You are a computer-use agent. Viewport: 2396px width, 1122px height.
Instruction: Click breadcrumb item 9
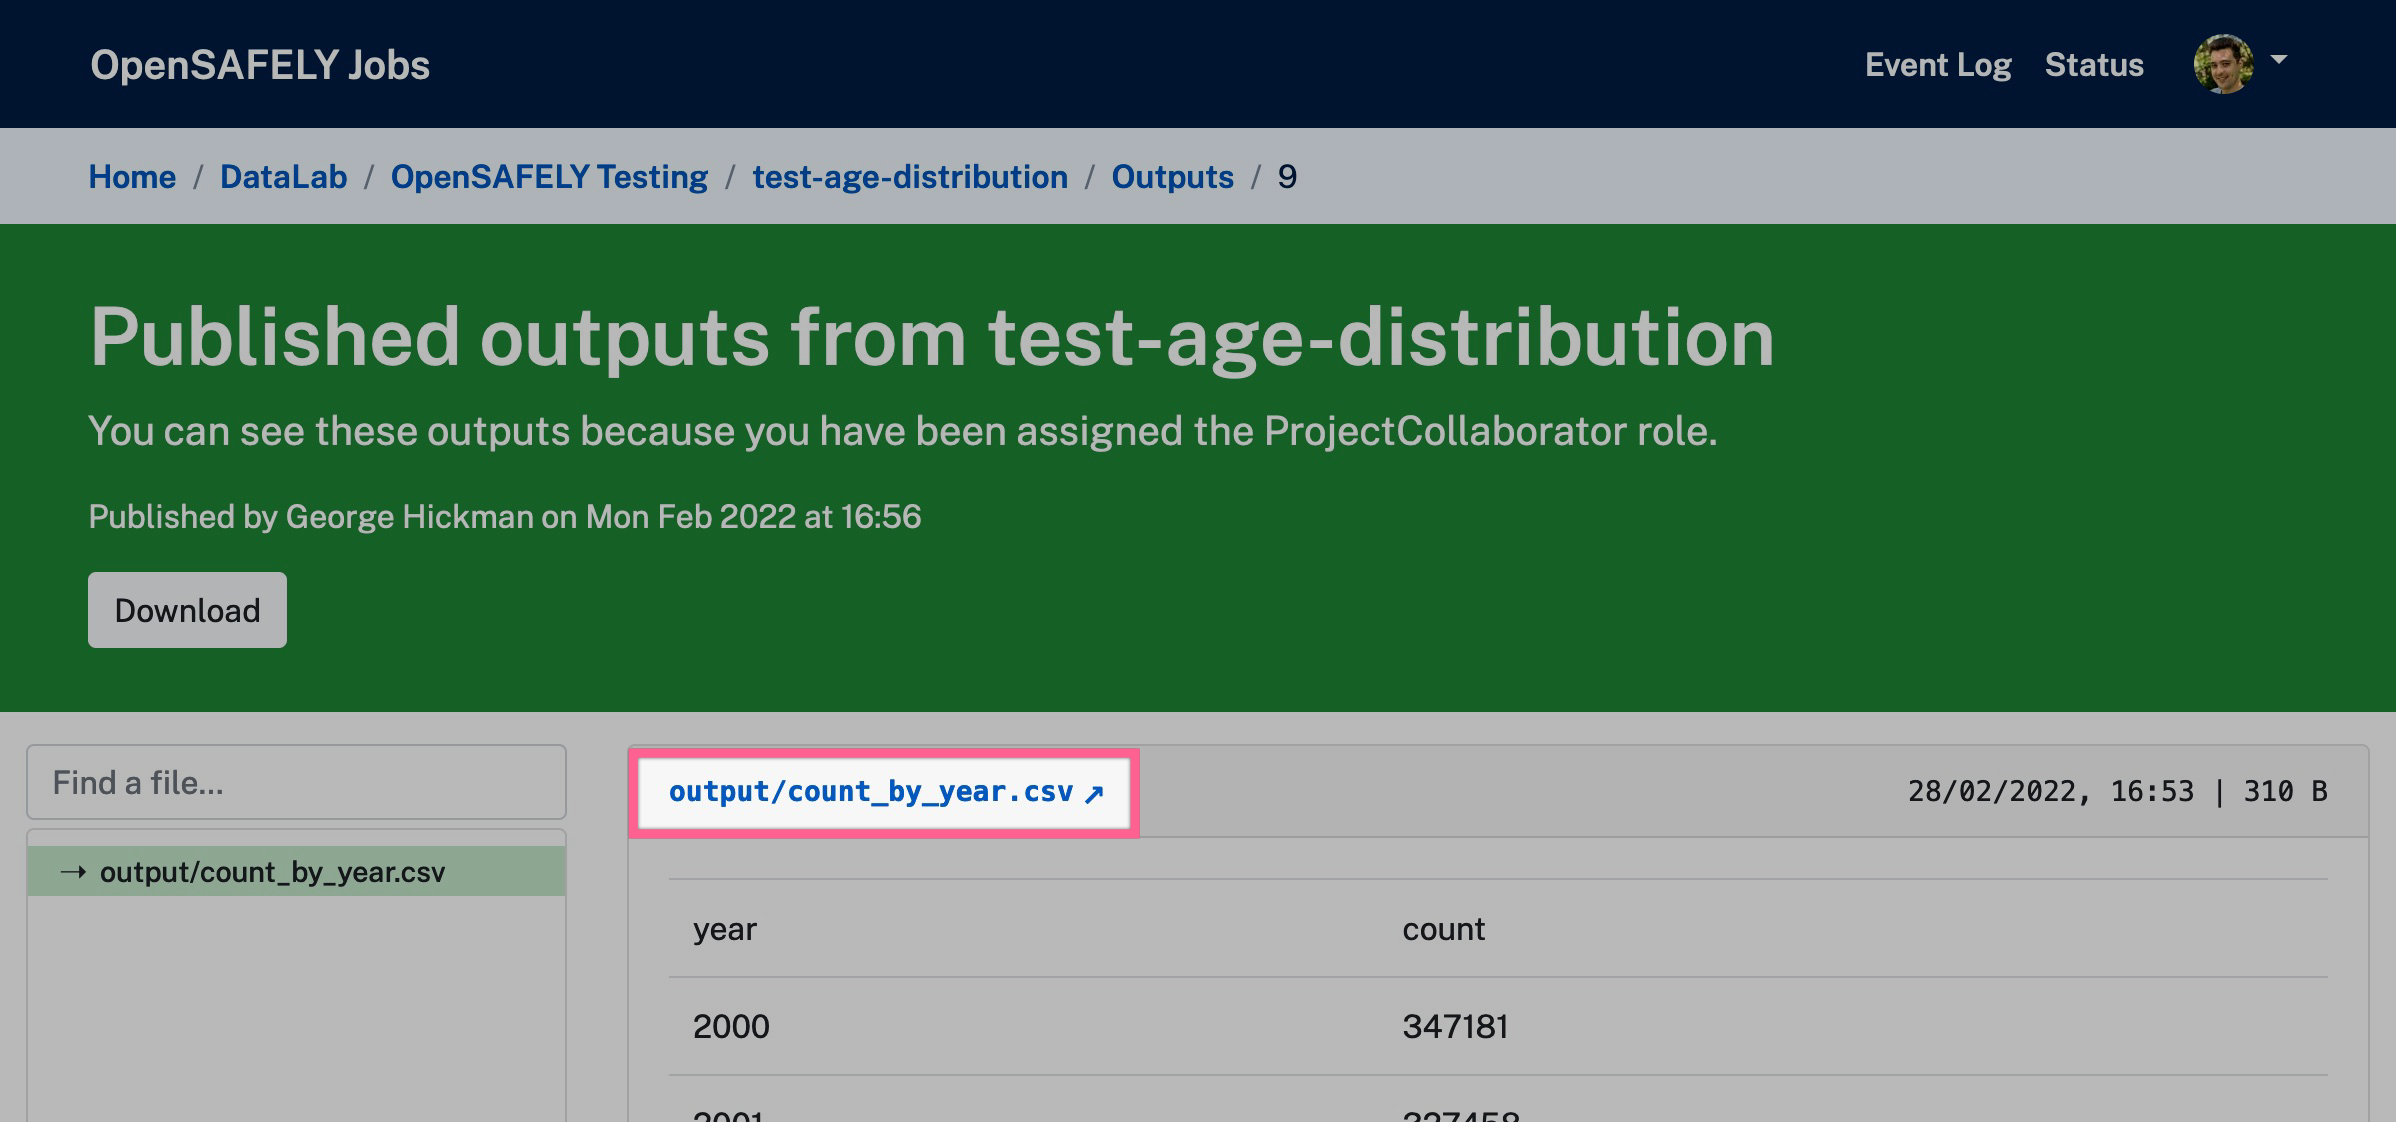click(x=1288, y=176)
